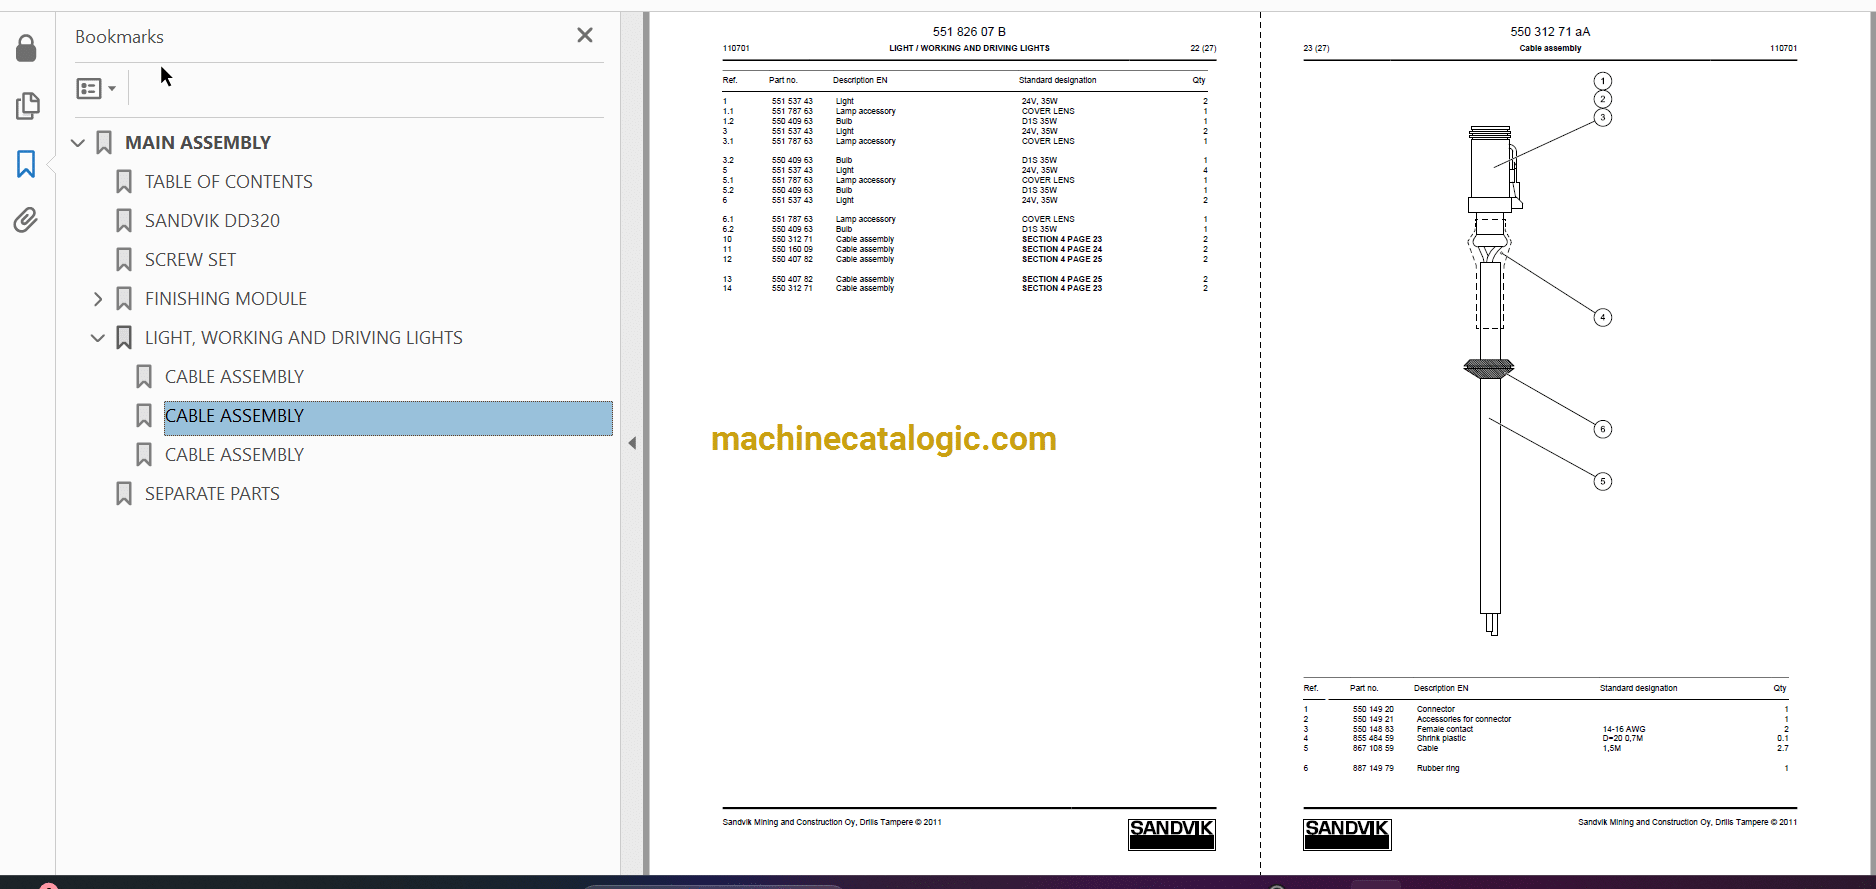Open the security lock panel in sidebar

27,48
